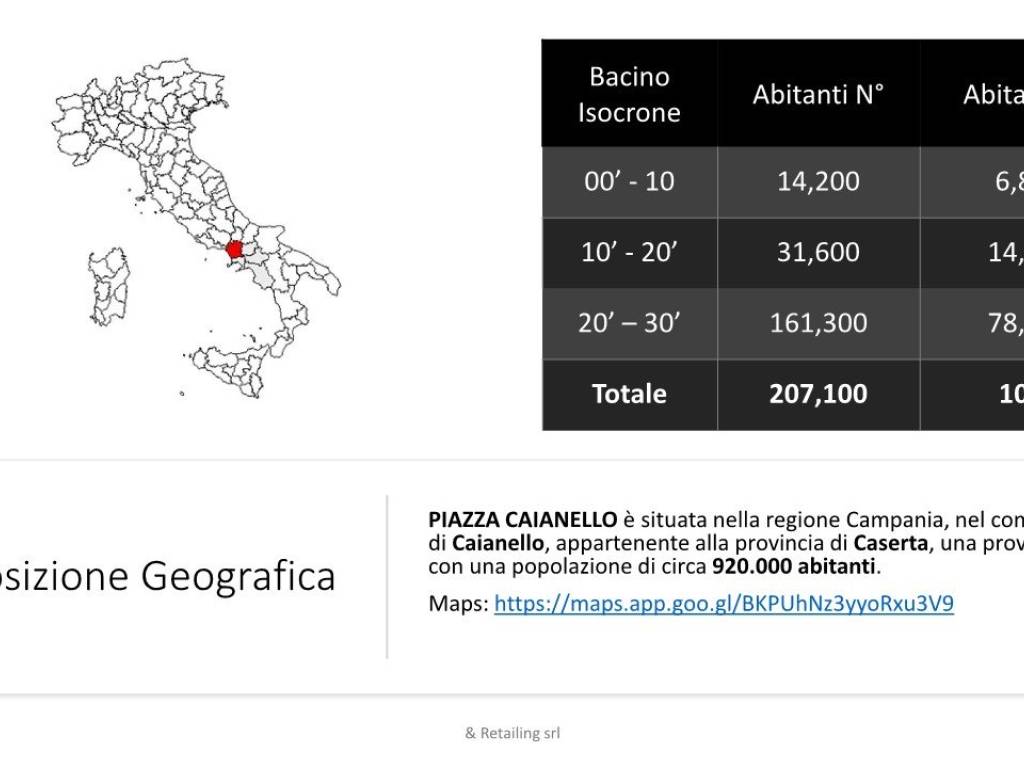The height and width of the screenshot is (768, 1024).
Task: Click the 10' - 20' row label
Action: [x=629, y=252]
